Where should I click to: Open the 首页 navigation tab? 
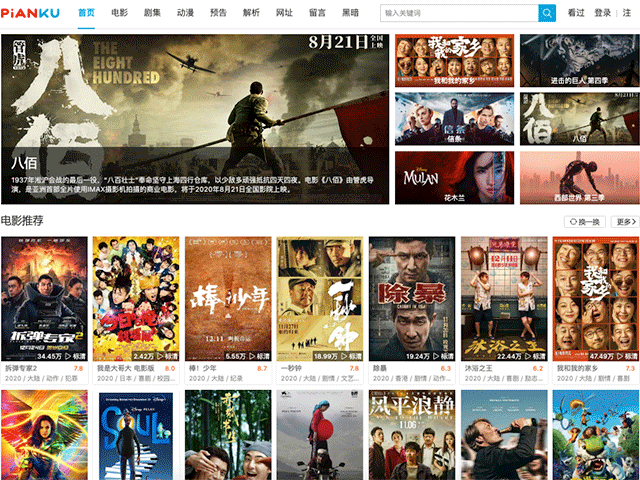pos(86,13)
